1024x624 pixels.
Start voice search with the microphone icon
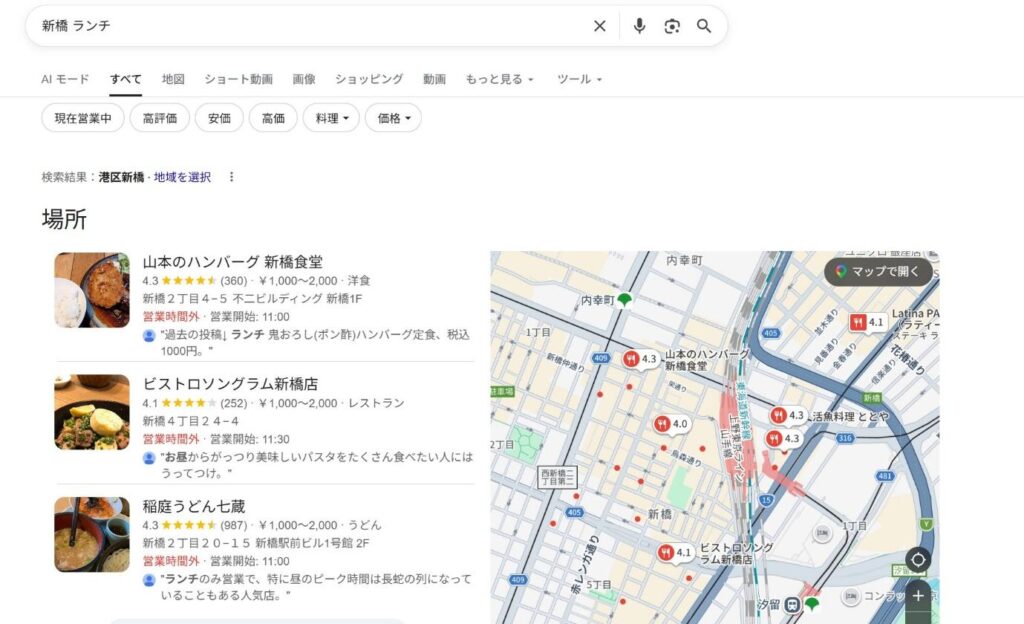tap(640, 26)
